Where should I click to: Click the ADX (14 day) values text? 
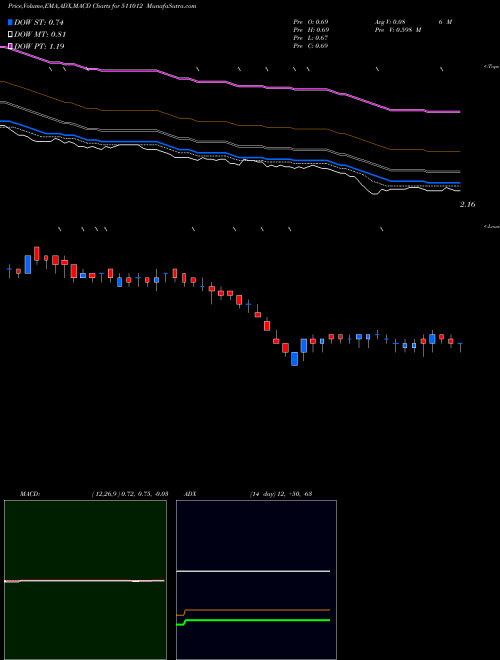coord(281,494)
